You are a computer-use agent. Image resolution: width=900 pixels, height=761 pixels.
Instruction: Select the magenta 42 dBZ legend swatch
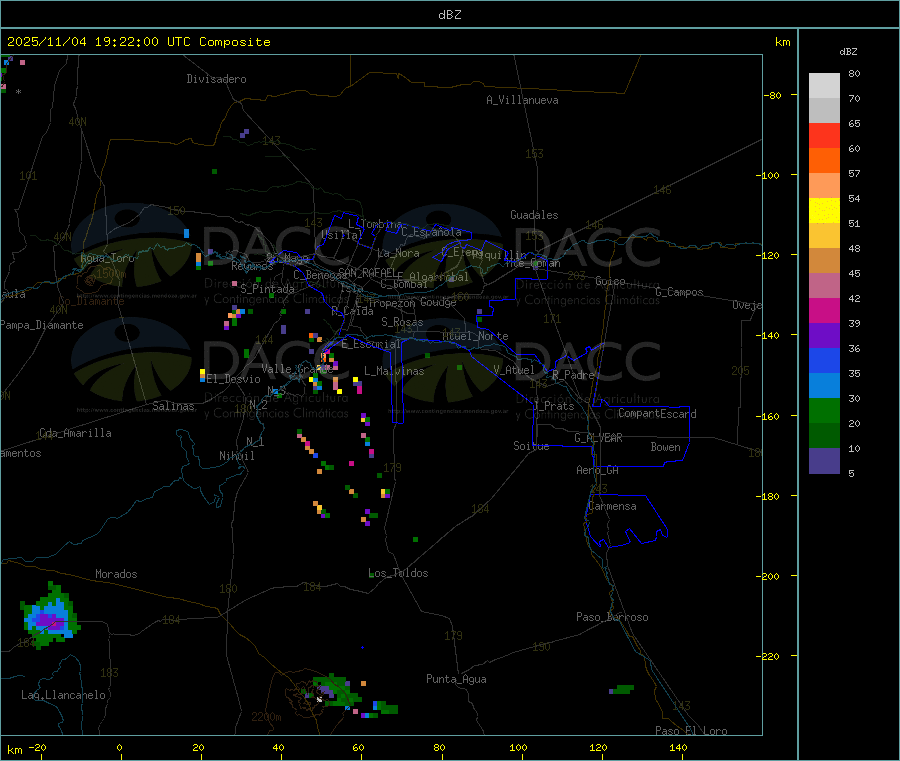pyautogui.click(x=824, y=310)
